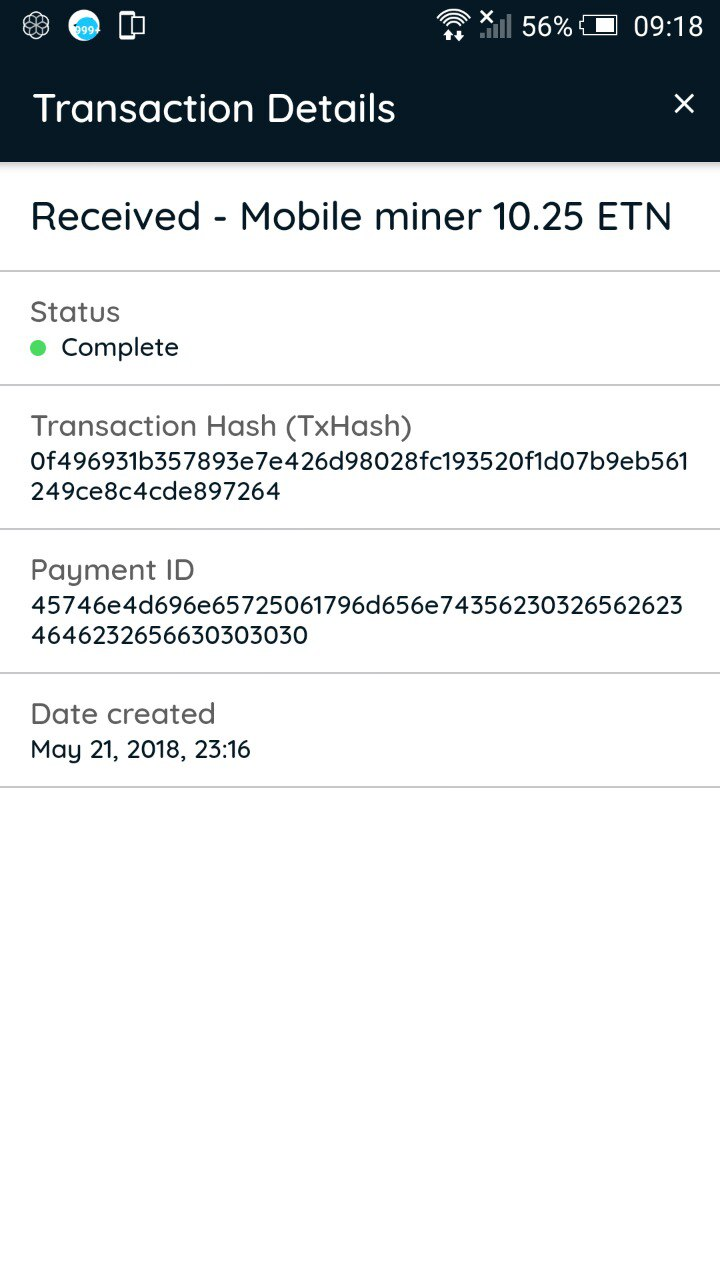Tap the Transaction Hash (TxHash) label

click(221, 426)
